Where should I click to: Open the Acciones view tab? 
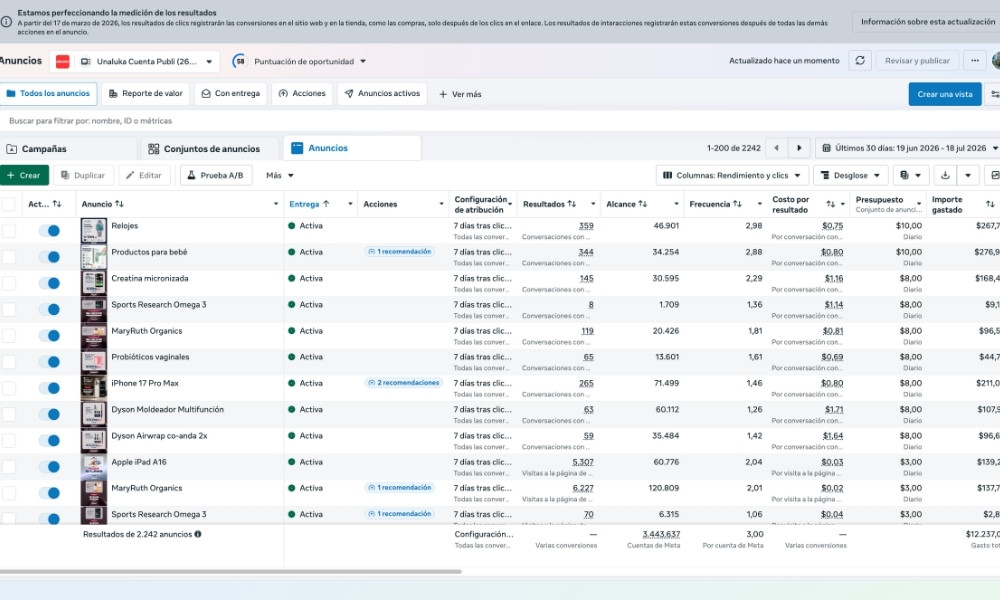[302, 94]
